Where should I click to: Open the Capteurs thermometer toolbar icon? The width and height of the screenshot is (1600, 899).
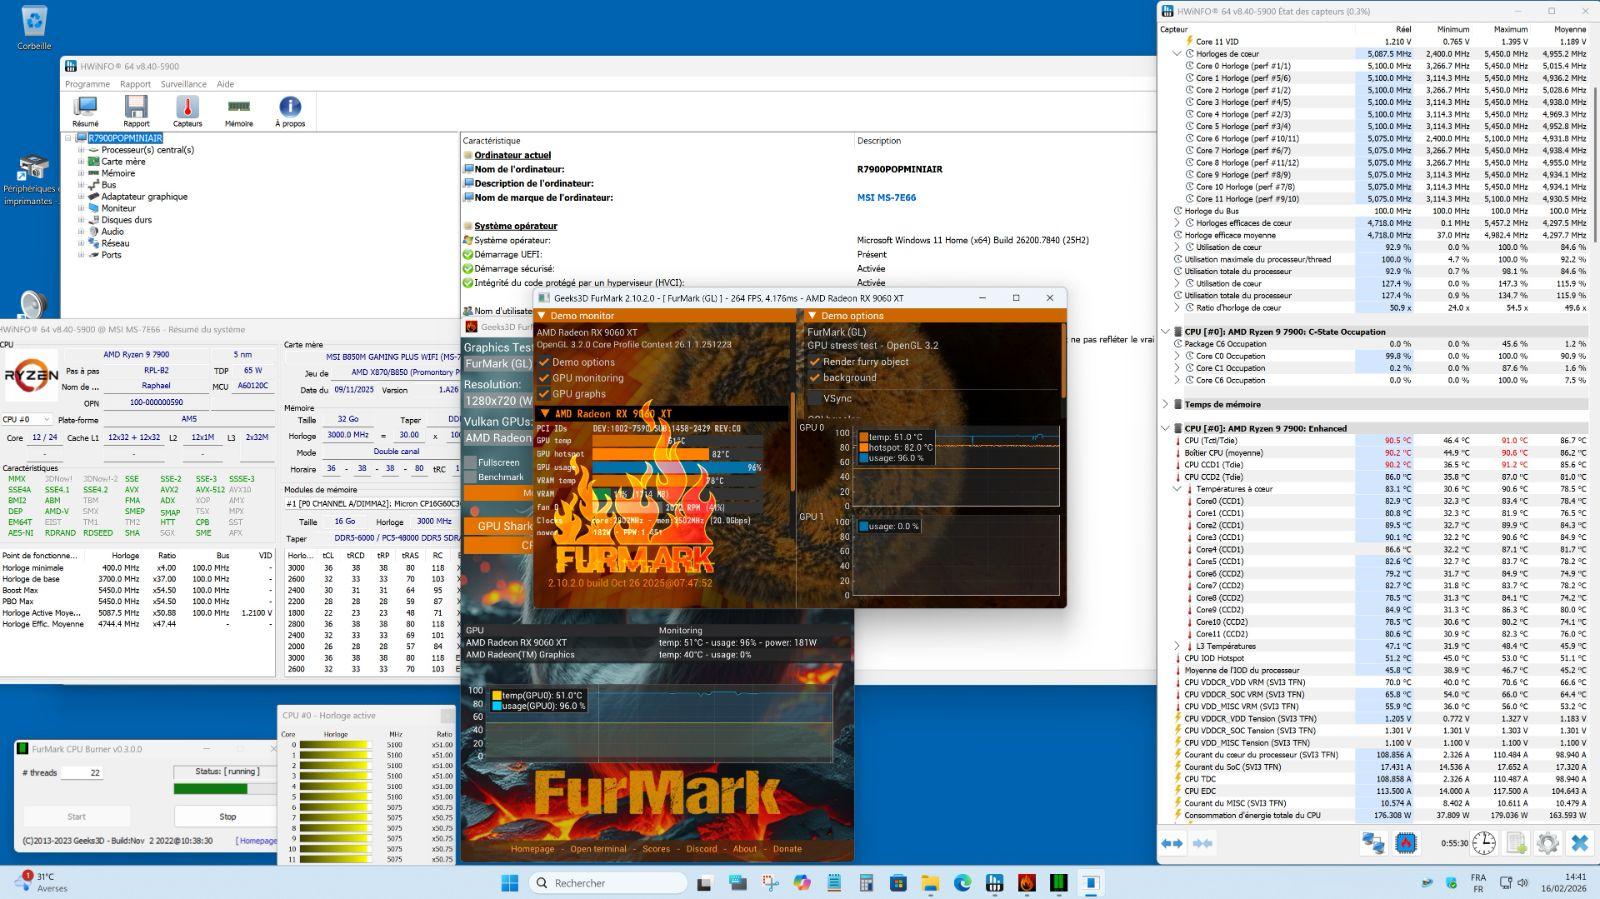click(187, 108)
